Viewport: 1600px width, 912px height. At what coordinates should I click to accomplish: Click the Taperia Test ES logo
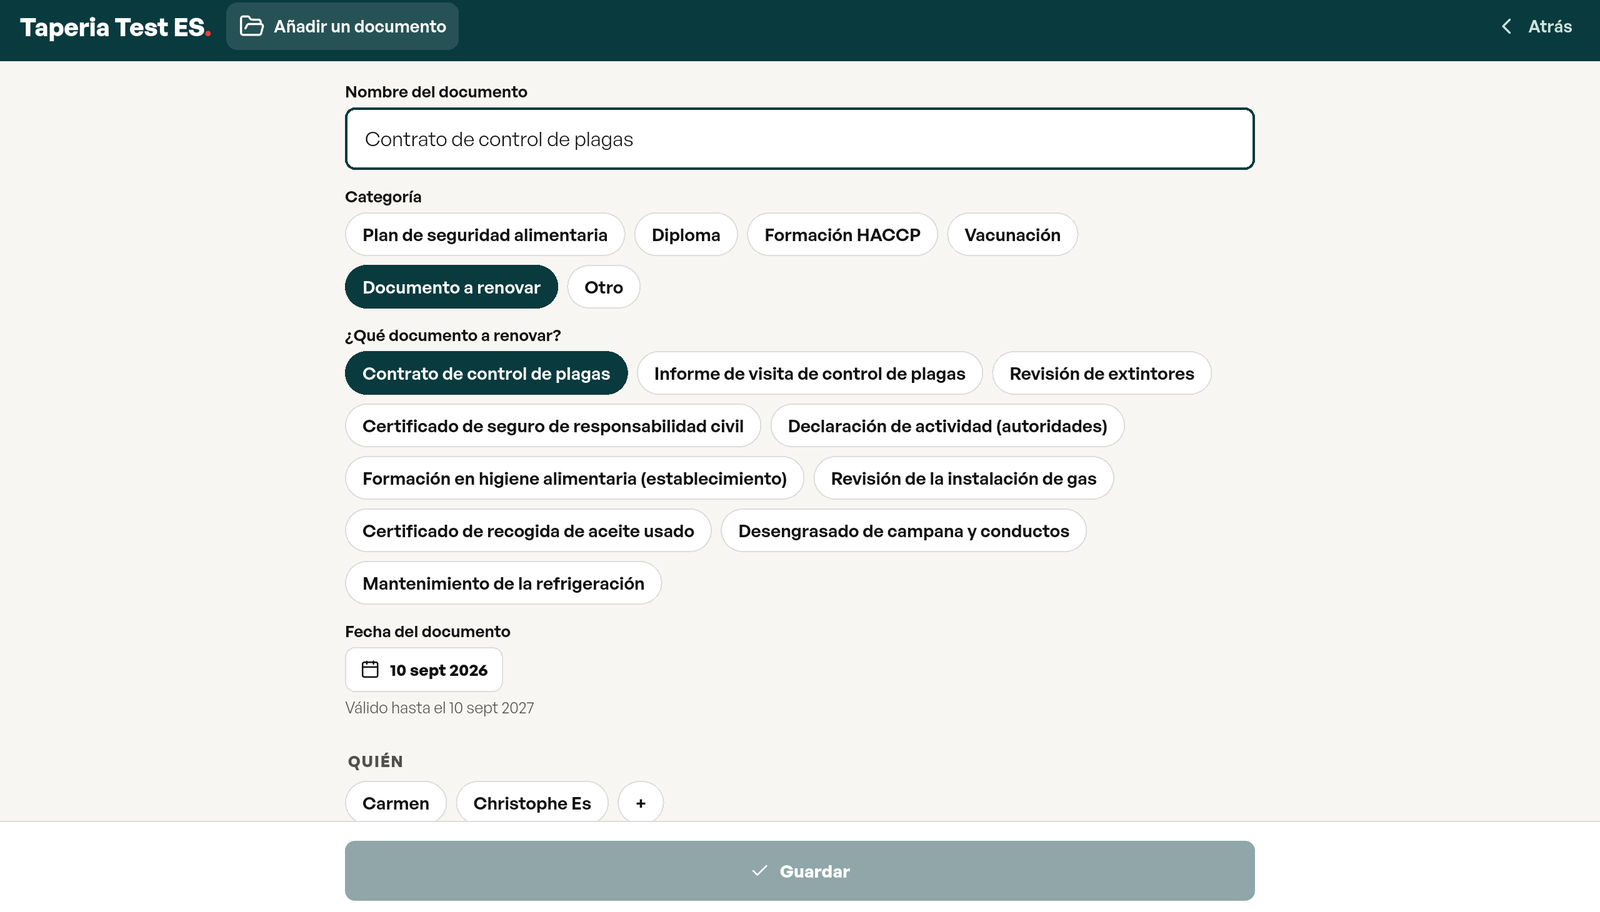(x=115, y=27)
